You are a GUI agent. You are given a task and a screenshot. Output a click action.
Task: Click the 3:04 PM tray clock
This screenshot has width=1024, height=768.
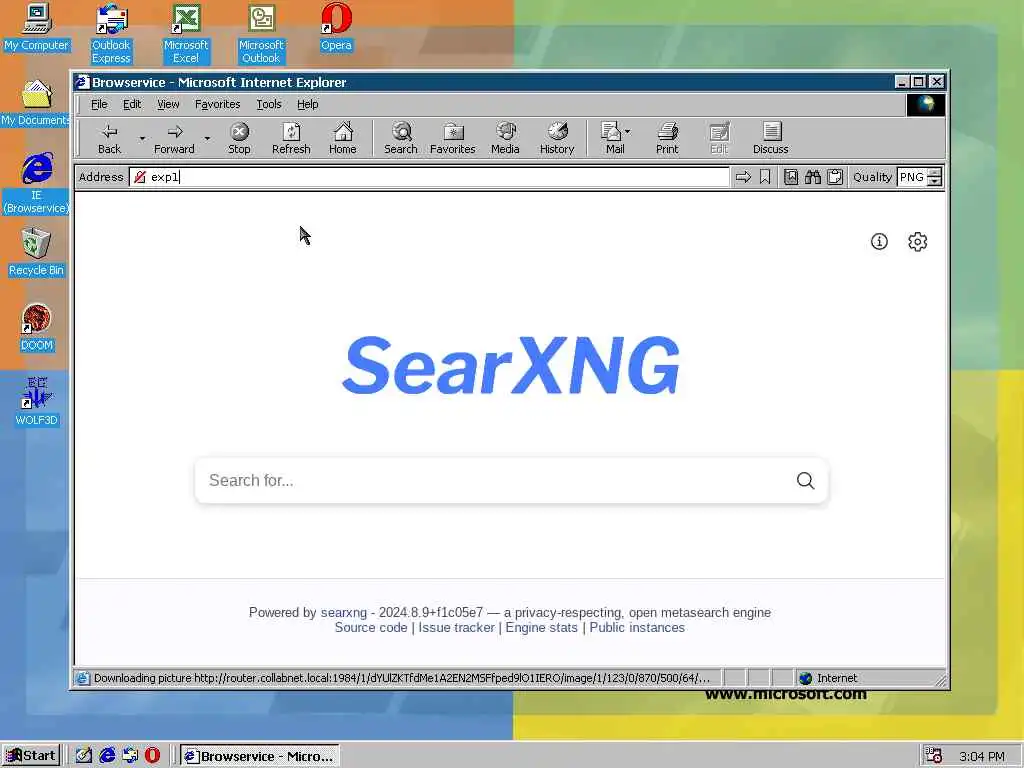coord(982,756)
